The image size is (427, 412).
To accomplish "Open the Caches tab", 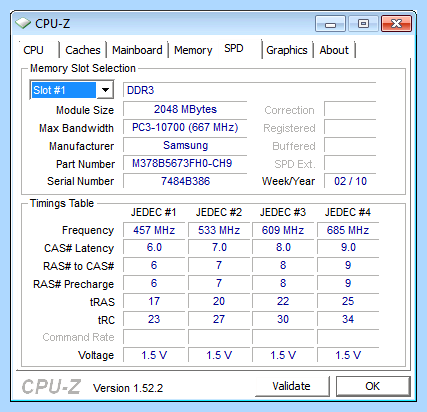I will coord(83,50).
